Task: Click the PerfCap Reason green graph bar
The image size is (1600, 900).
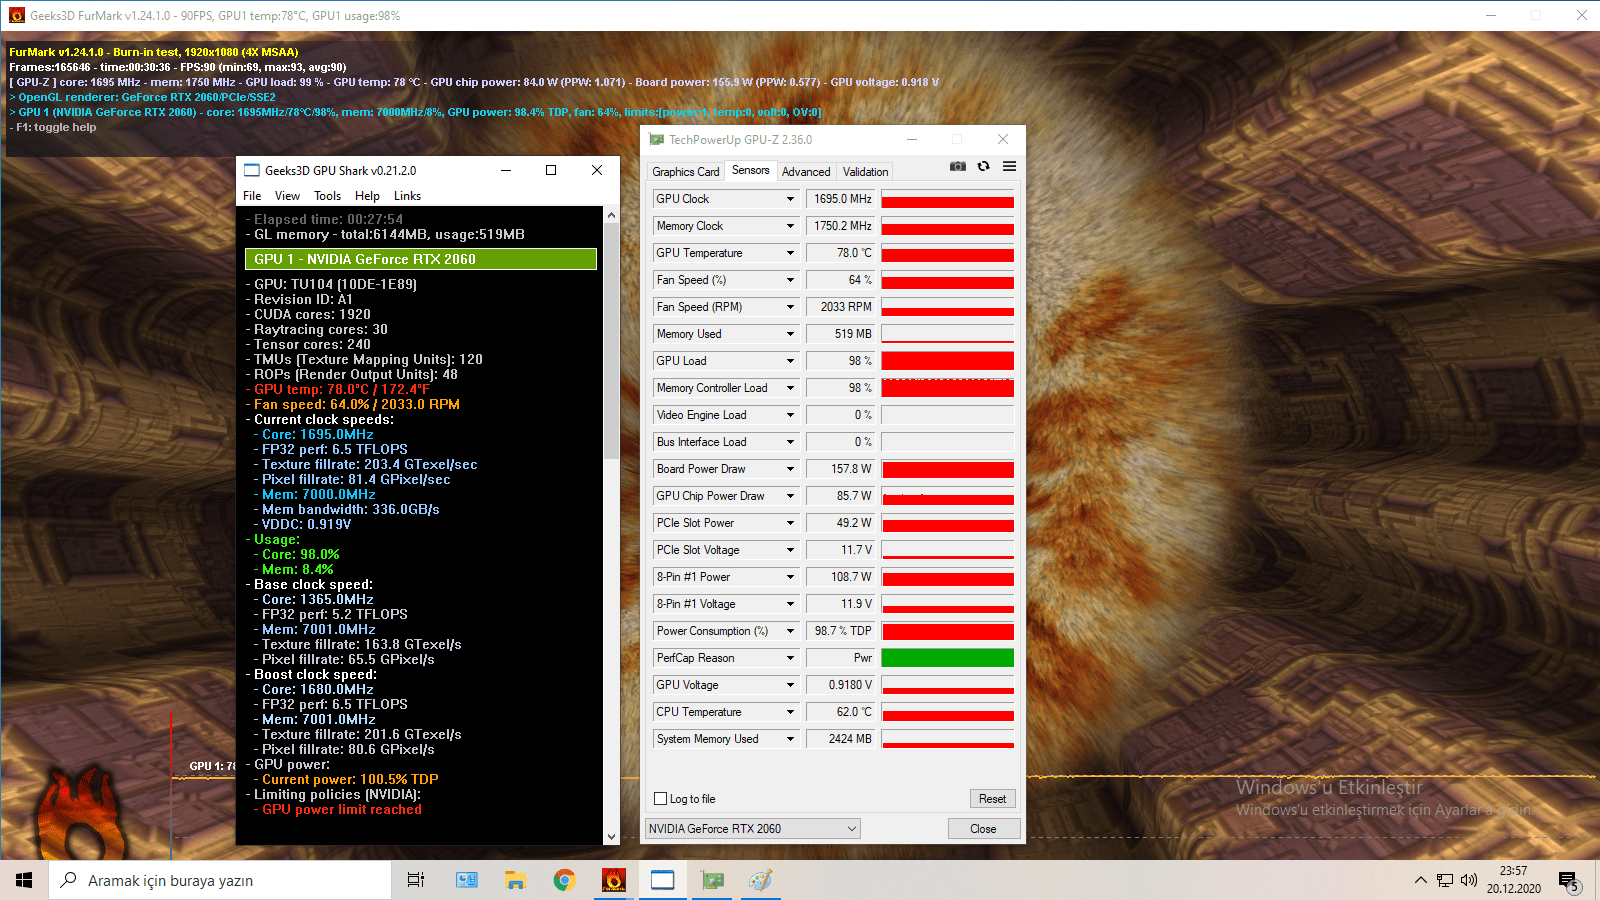Action: [x=947, y=658]
